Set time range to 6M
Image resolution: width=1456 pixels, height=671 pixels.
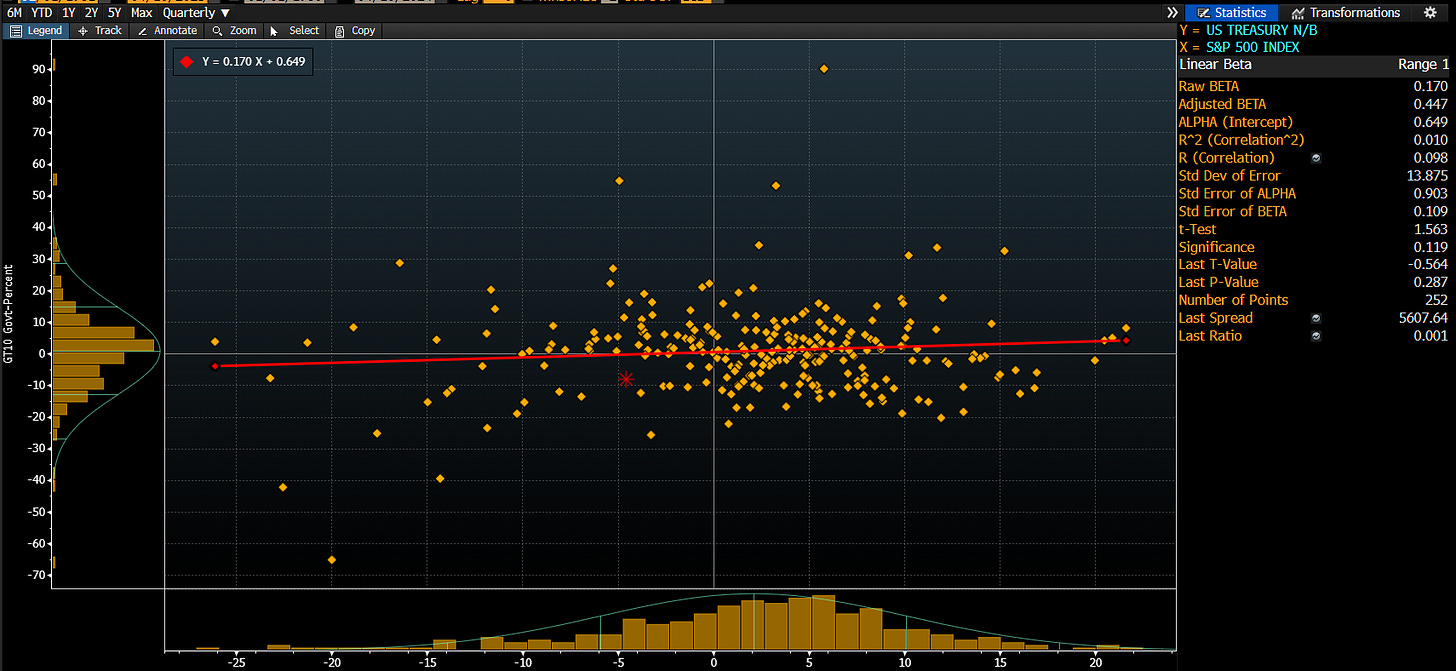[x=14, y=13]
